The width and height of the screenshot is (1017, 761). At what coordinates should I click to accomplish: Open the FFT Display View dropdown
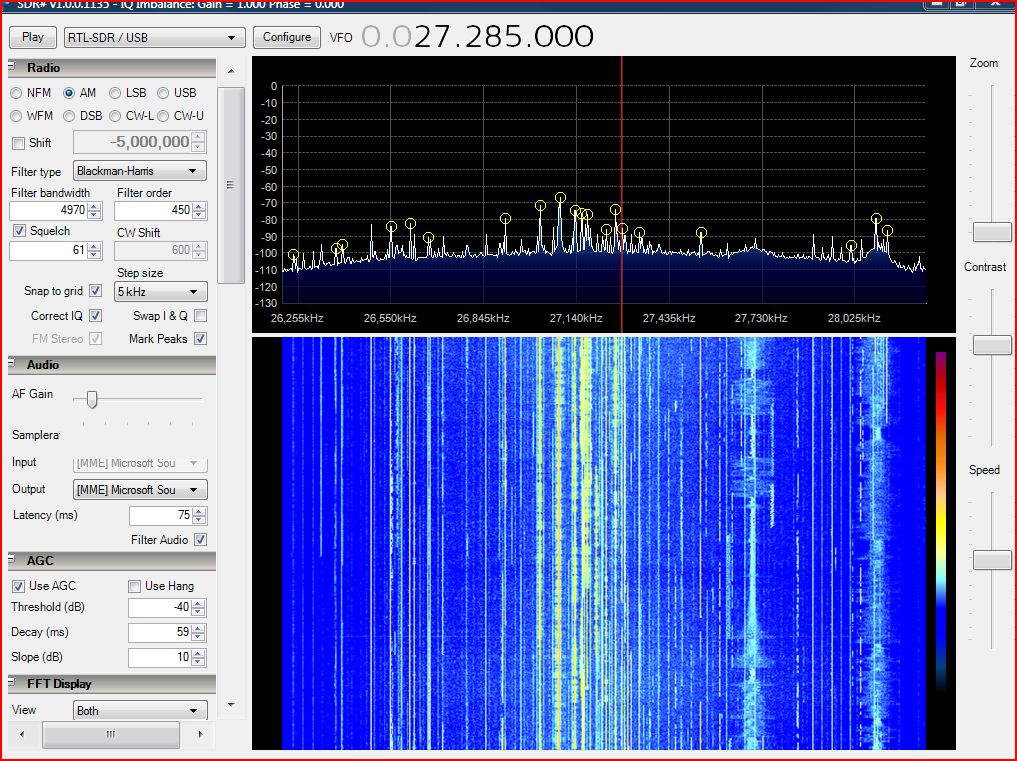(140, 711)
